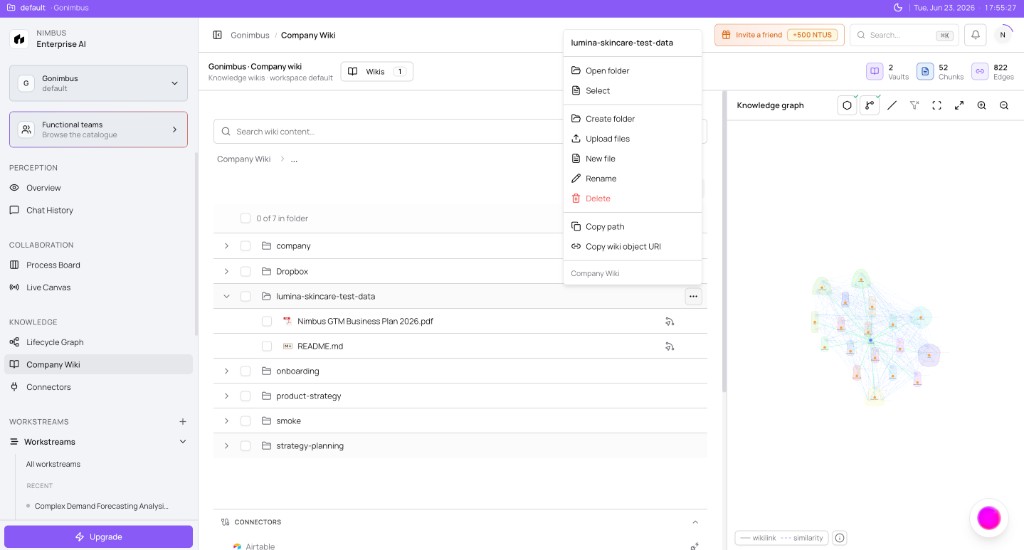Click the Edges link icon
The height and width of the screenshot is (550, 1024).
pos(980,71)
